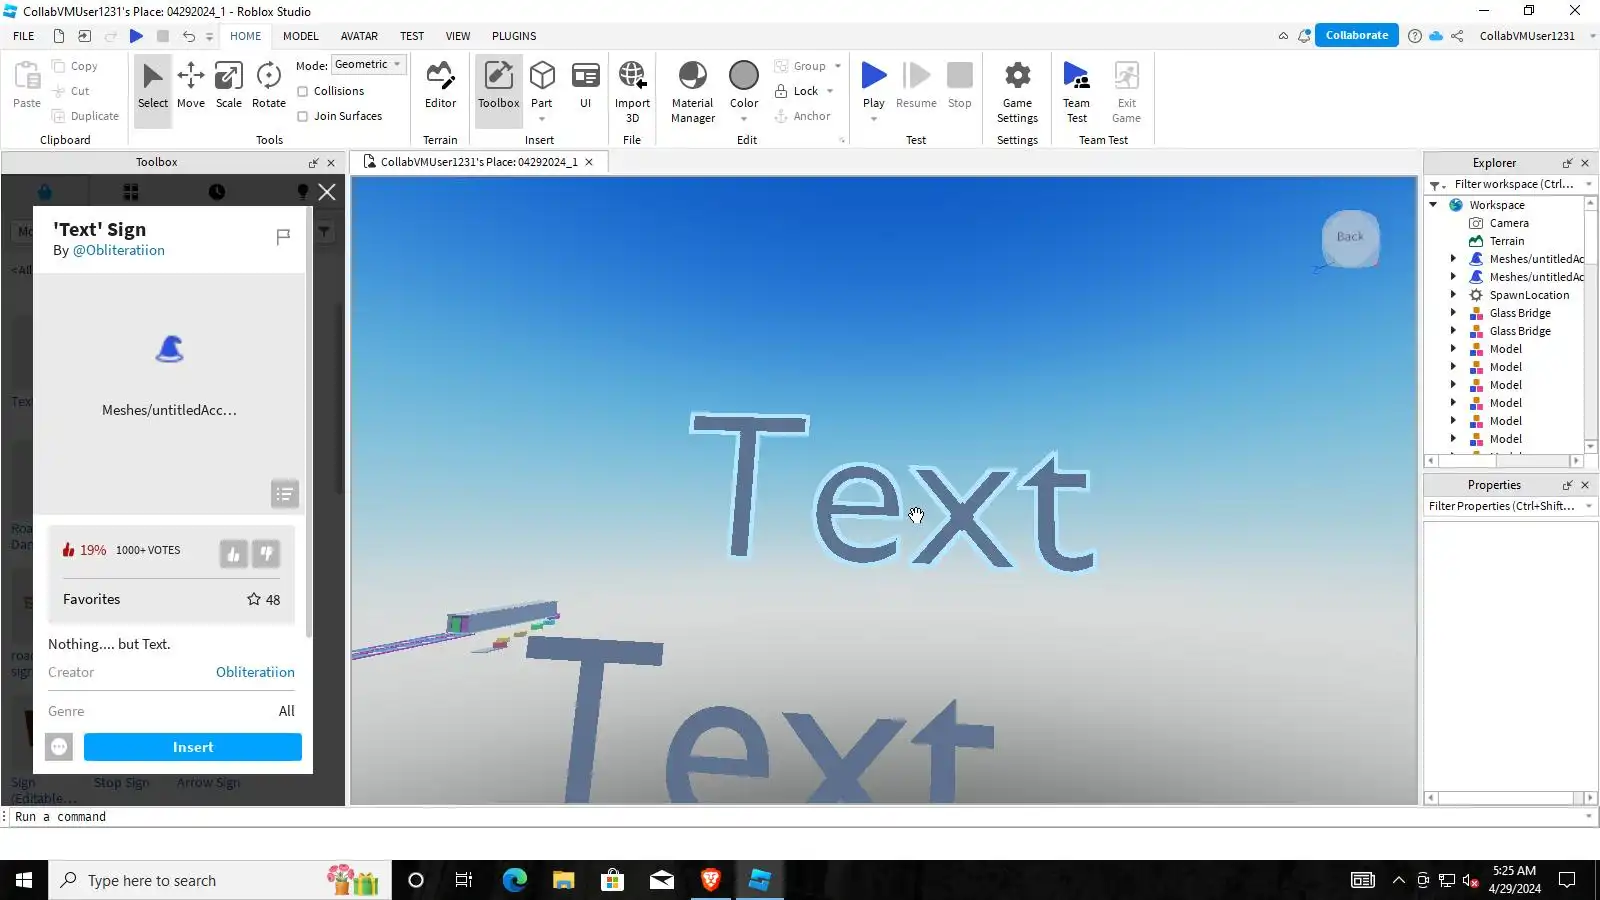Viewport: 1600px width, 900px height.
Task: Open the @Obliteratiion author link
Action: click(x=119, y=250)
